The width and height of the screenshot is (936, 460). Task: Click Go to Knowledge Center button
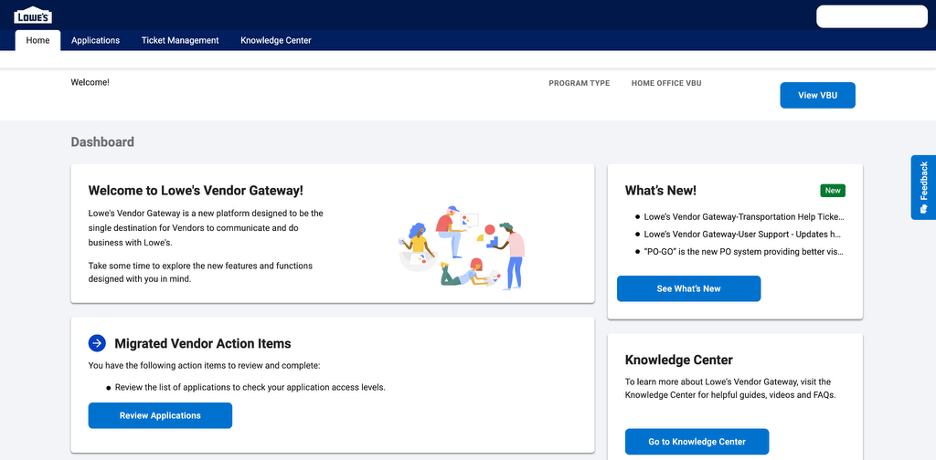coord(697,442)
